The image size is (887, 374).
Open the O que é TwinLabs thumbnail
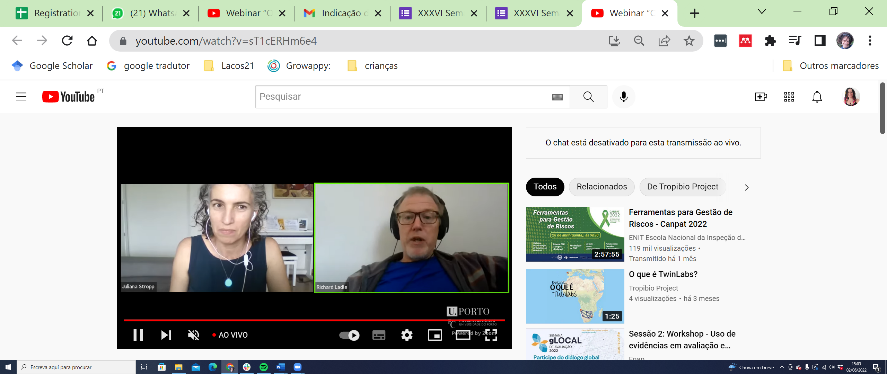[x=575, y=295]
